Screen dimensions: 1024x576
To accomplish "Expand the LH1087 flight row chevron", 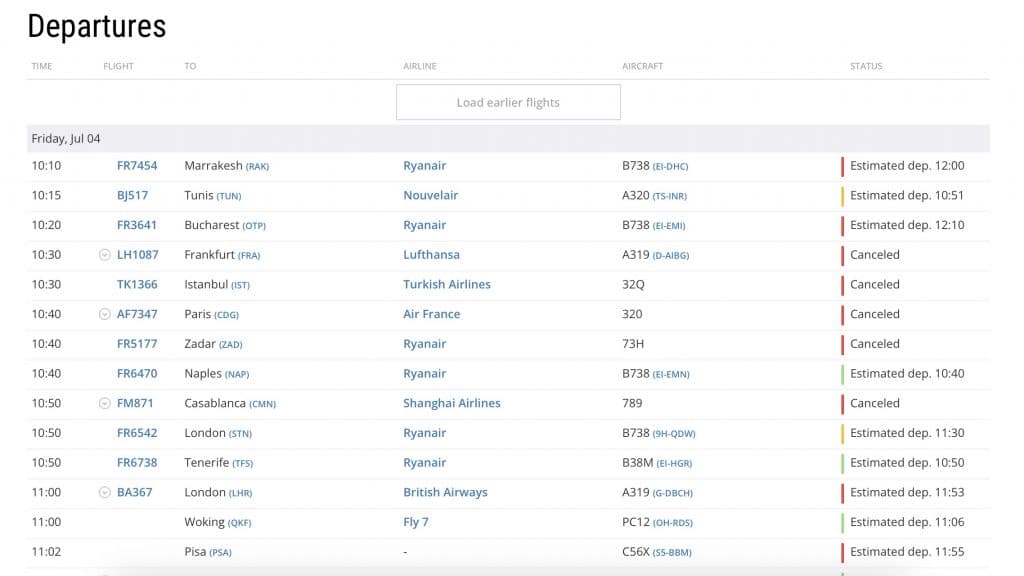I will tap(104, 255).
